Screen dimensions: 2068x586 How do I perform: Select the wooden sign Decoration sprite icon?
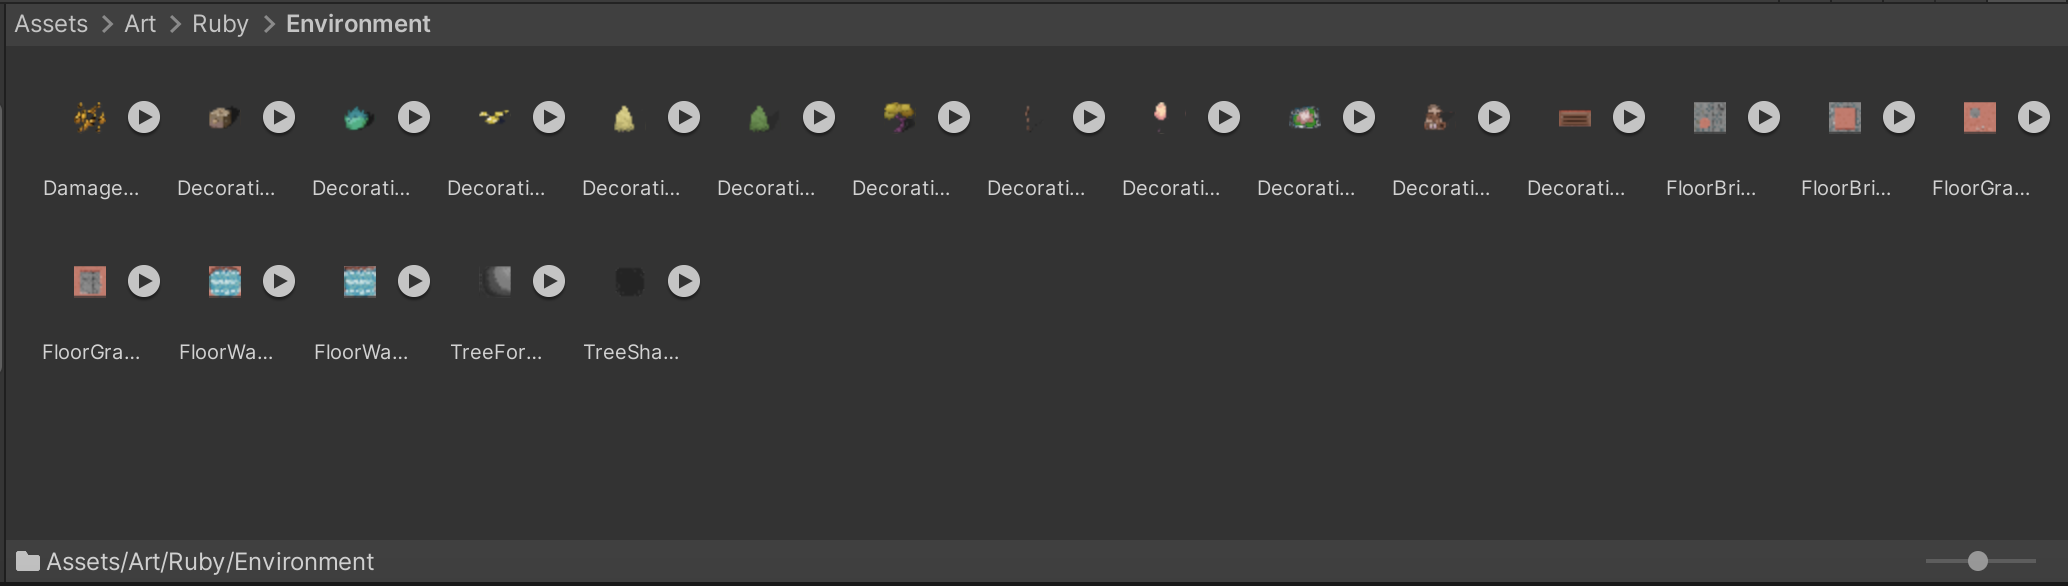click(x=1574, y=118)
